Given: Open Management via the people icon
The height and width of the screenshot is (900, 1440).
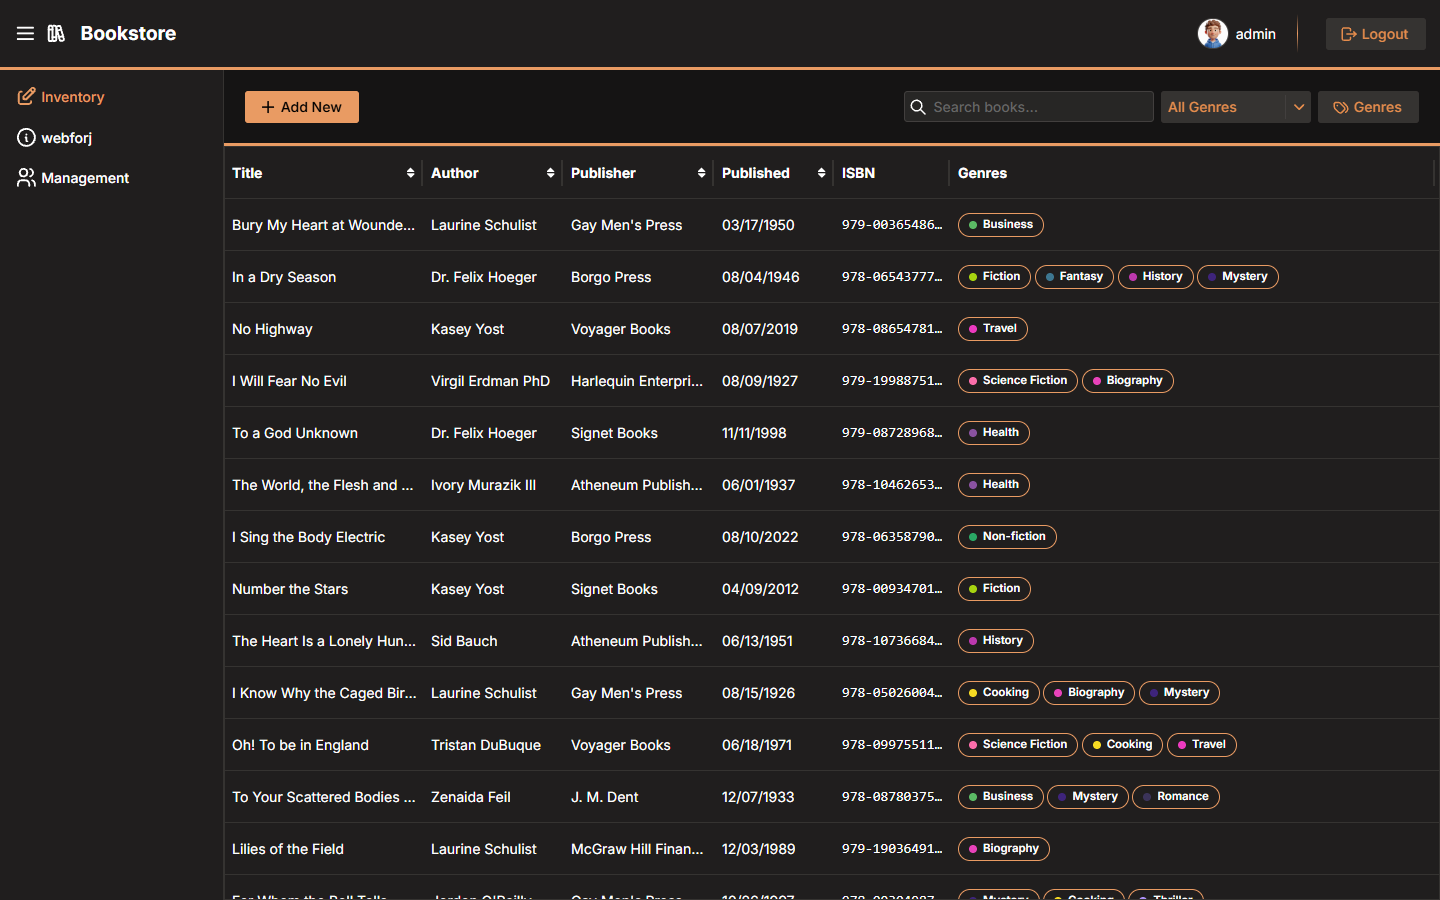Looking at the screenshot, I should pos(26,177).
